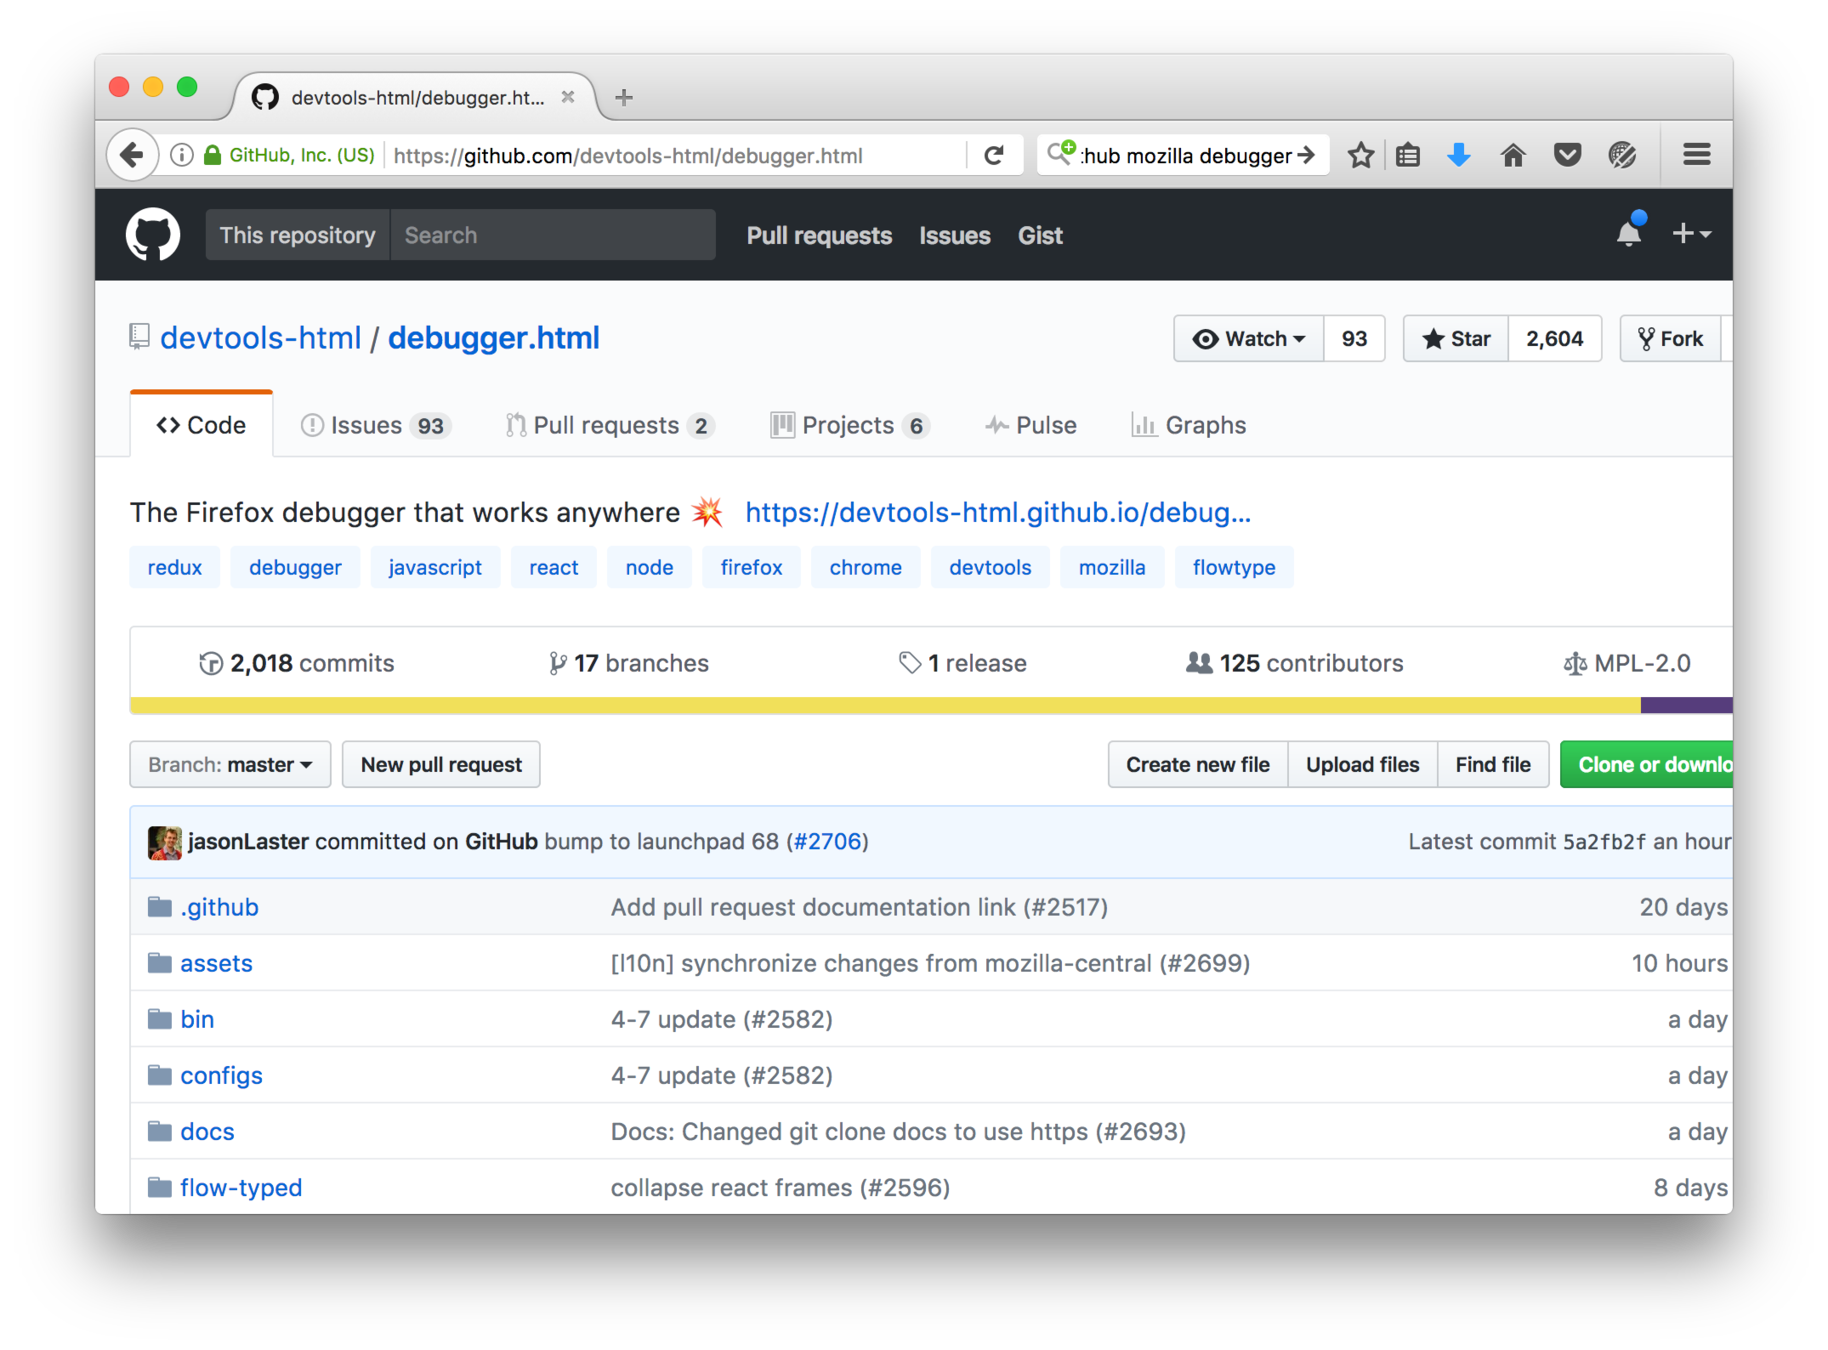This screenshot has width=1828, height=1350.
Task: Click the redux topic tag
Action: 175,568
